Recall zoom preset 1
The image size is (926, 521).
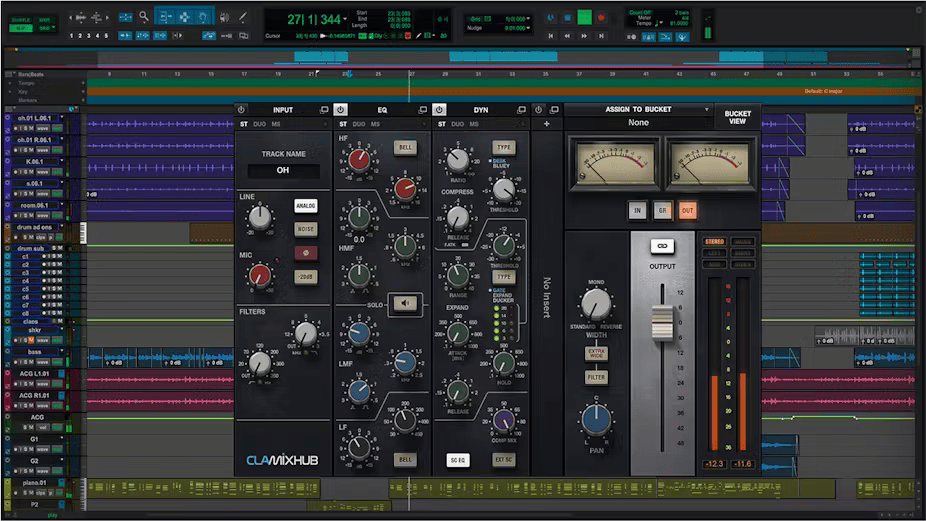pyautogui.click(x=71, y=35)
